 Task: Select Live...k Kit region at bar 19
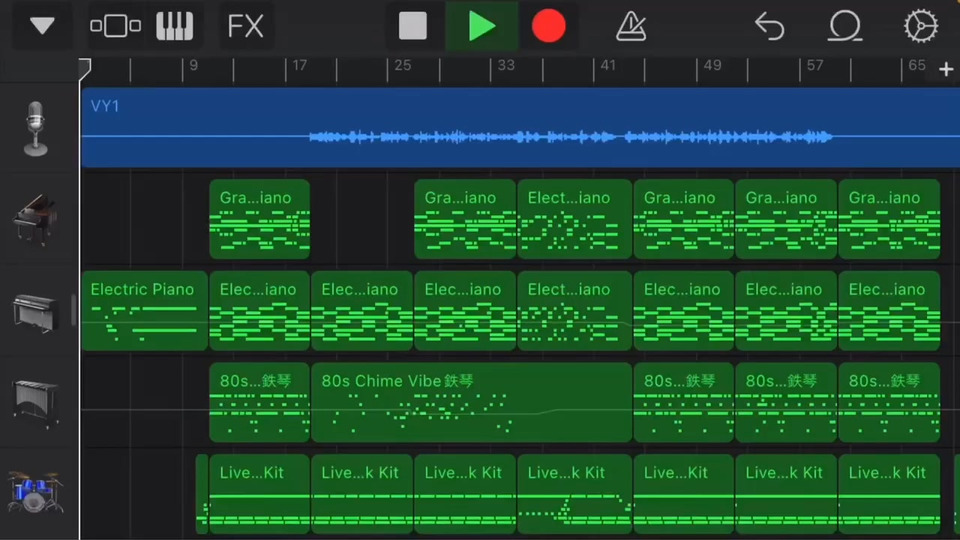click(x=362, y=494)
